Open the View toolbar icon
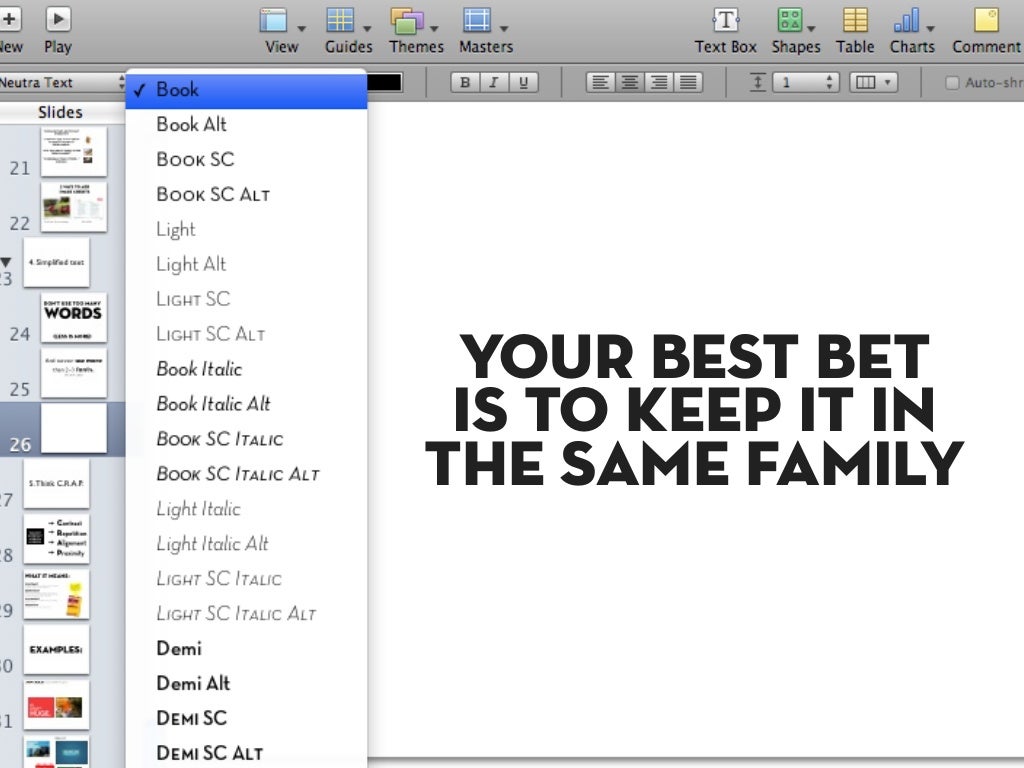 pos(273,21)
